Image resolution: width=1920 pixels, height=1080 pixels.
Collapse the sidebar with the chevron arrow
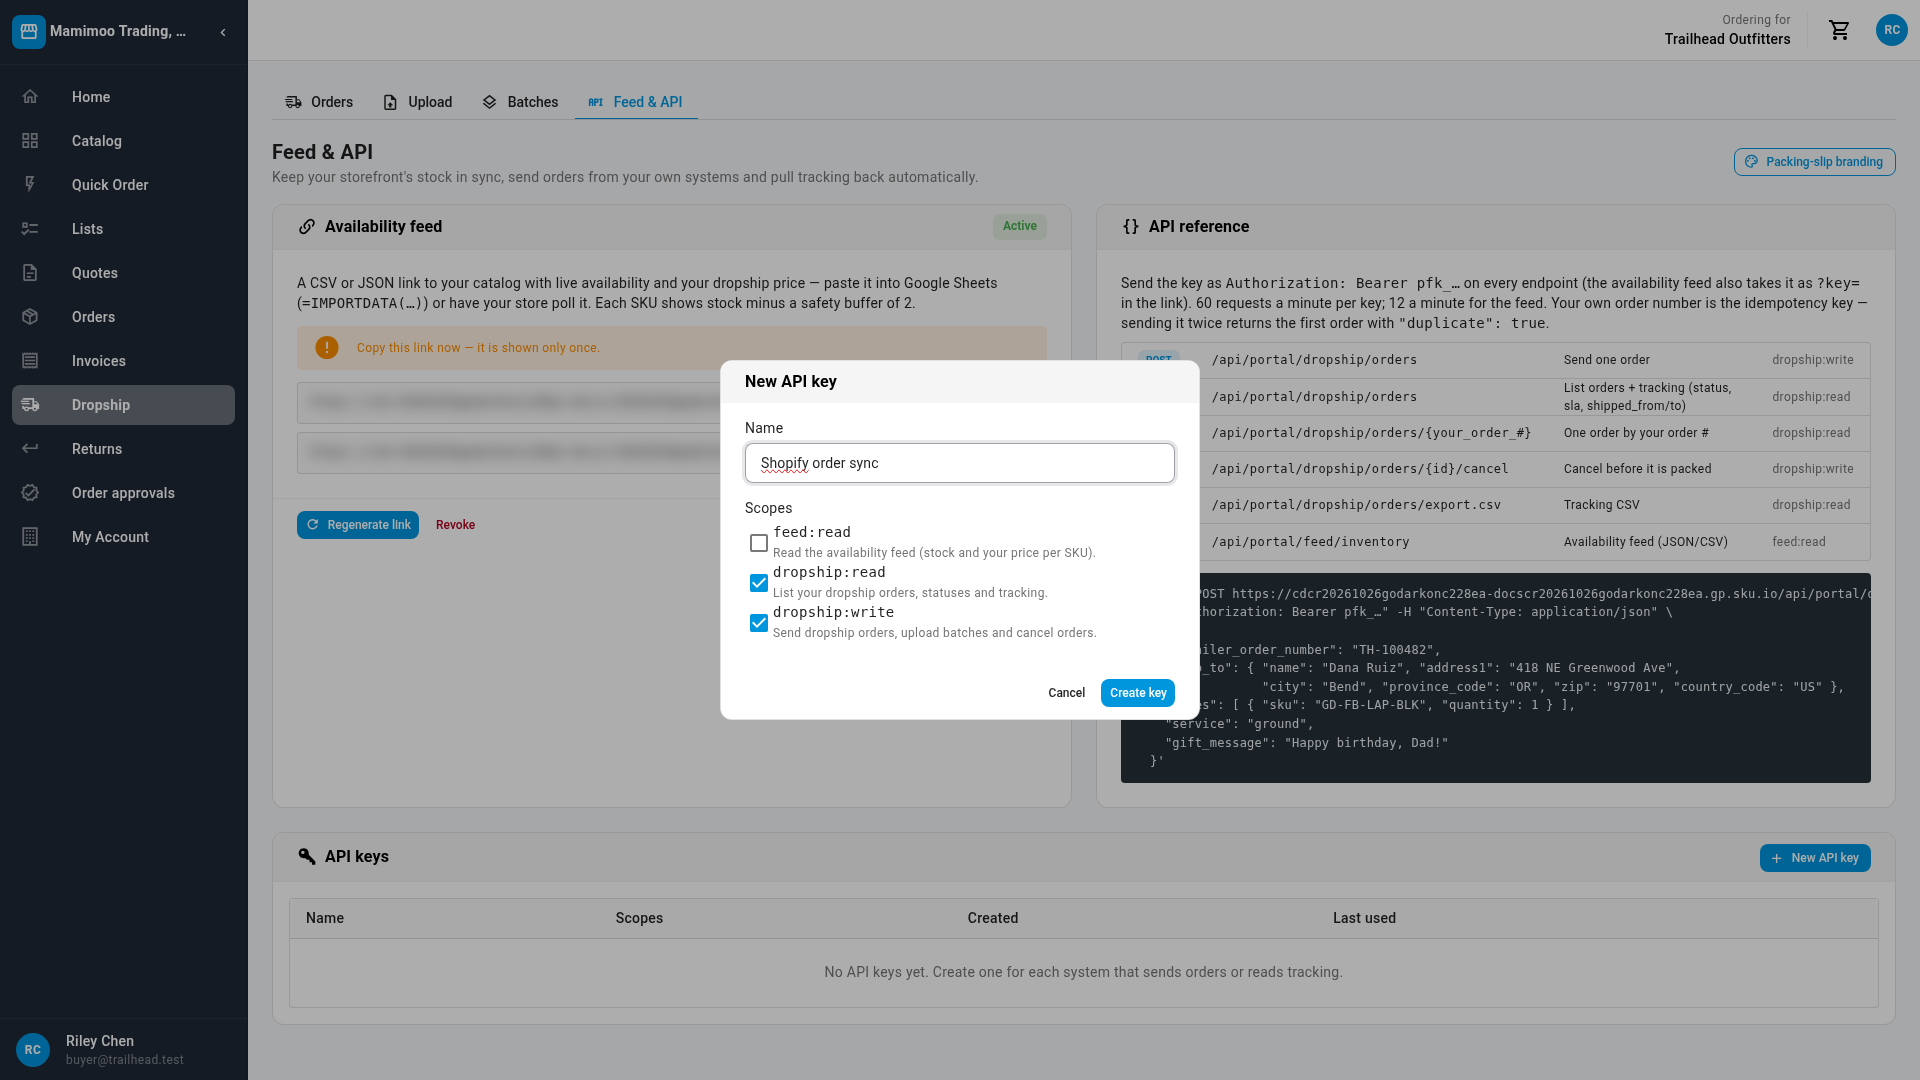223,32
